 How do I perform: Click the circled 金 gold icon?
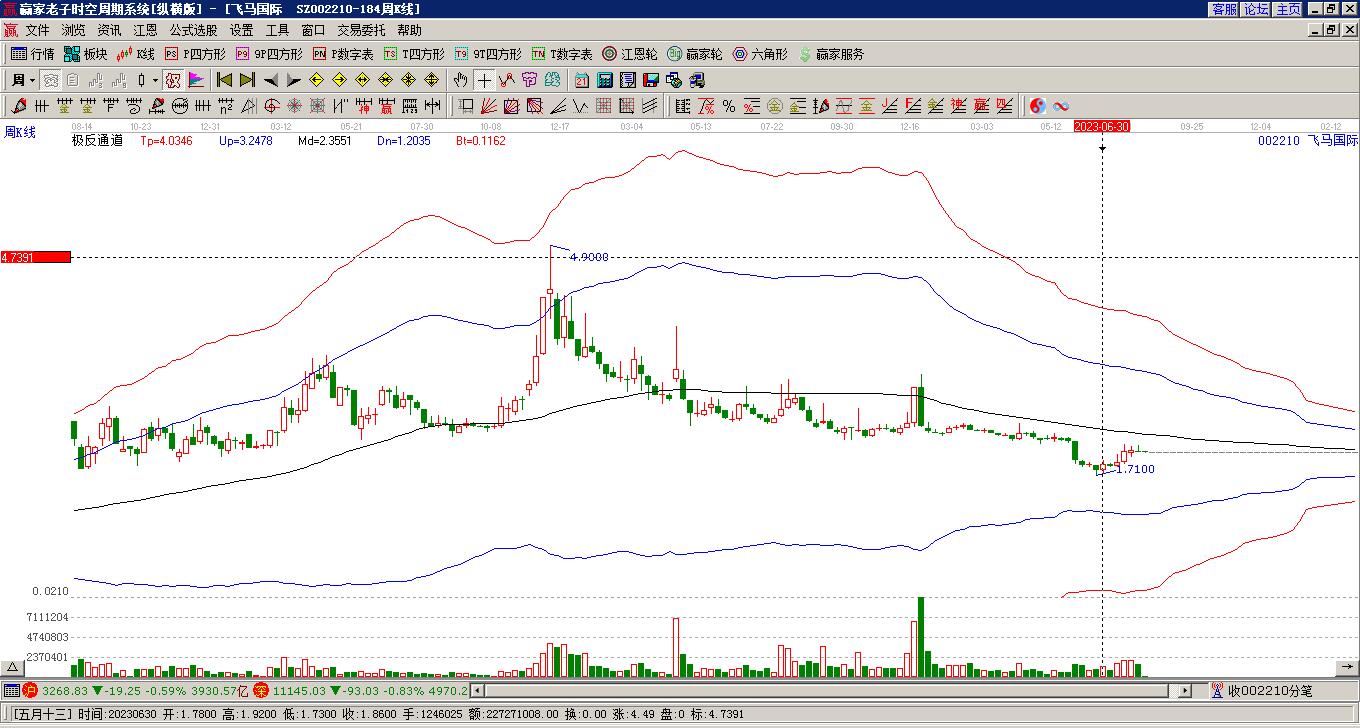(x=775, y=106)
